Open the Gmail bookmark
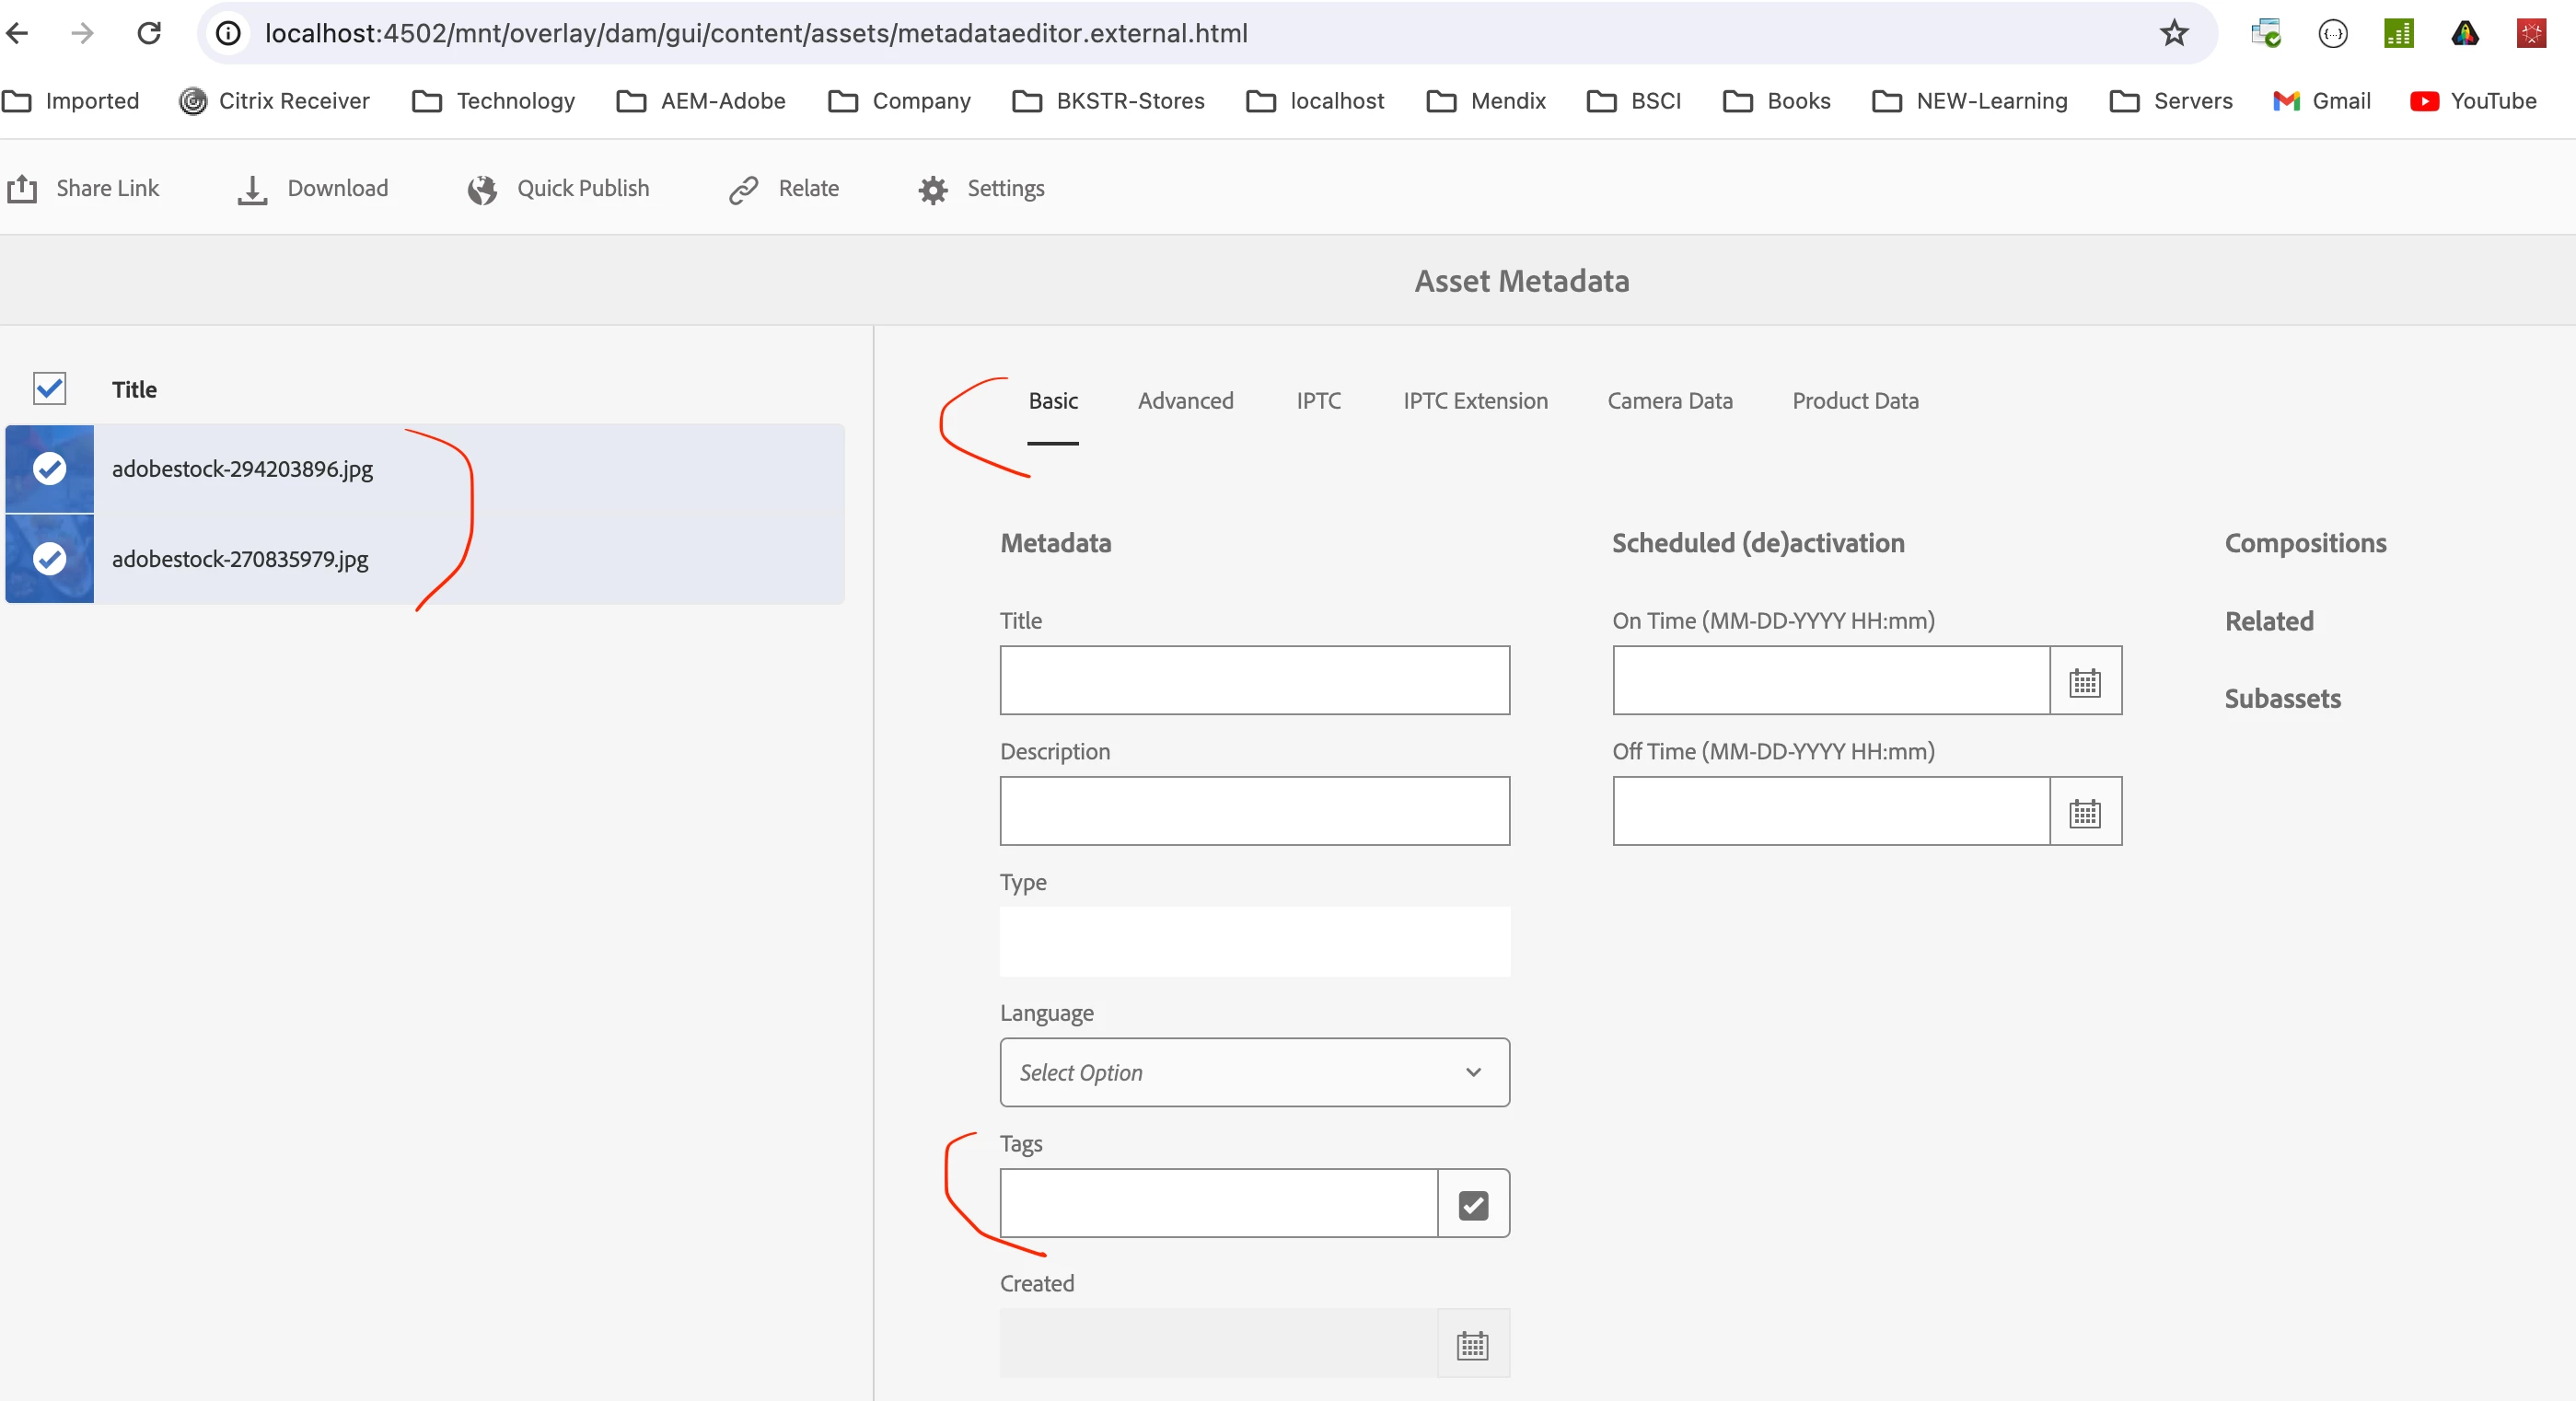Screen dimensions: 2576x1401 click(x=2321, y=101)
